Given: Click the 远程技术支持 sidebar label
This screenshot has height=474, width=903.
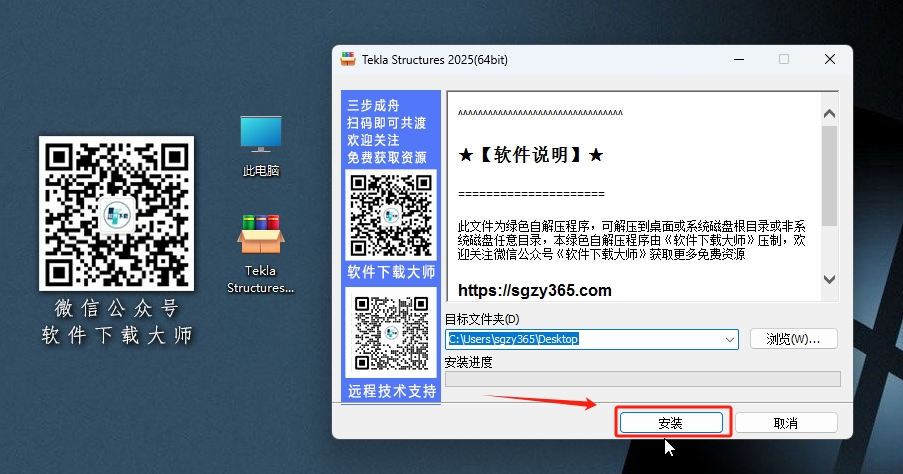Looking at the screenshot, I should [392, 391].
